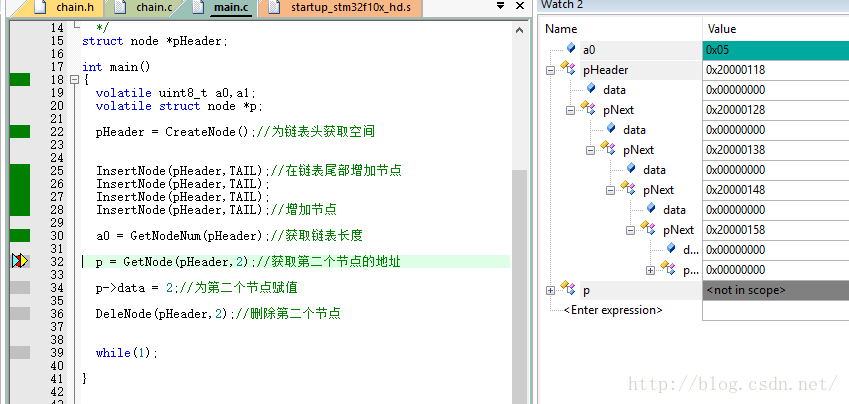This screenshot has height=404, width=849.
Task: Collapse the pNext node with value 0x20000148
Action: pyautogui.click(x=611, y=190)
